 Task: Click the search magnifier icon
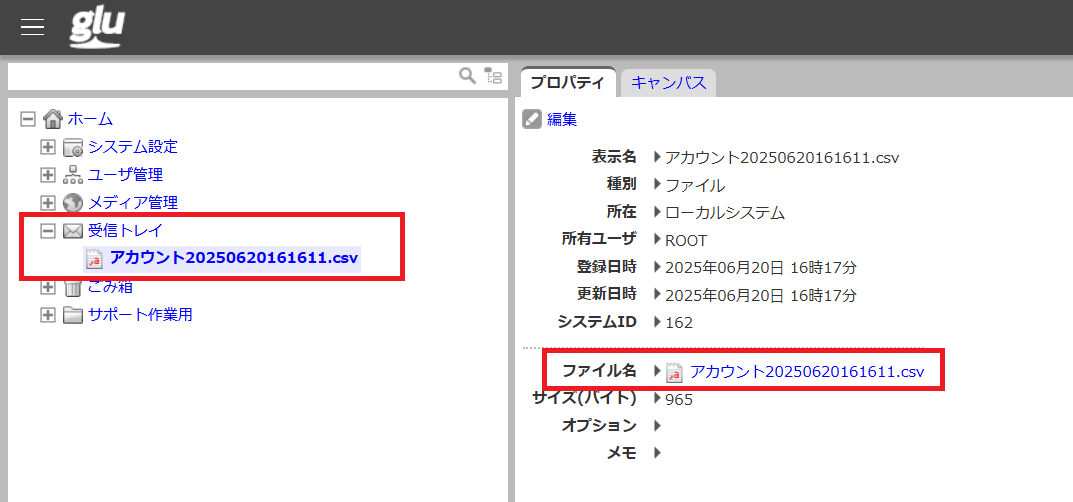point(467,76)
